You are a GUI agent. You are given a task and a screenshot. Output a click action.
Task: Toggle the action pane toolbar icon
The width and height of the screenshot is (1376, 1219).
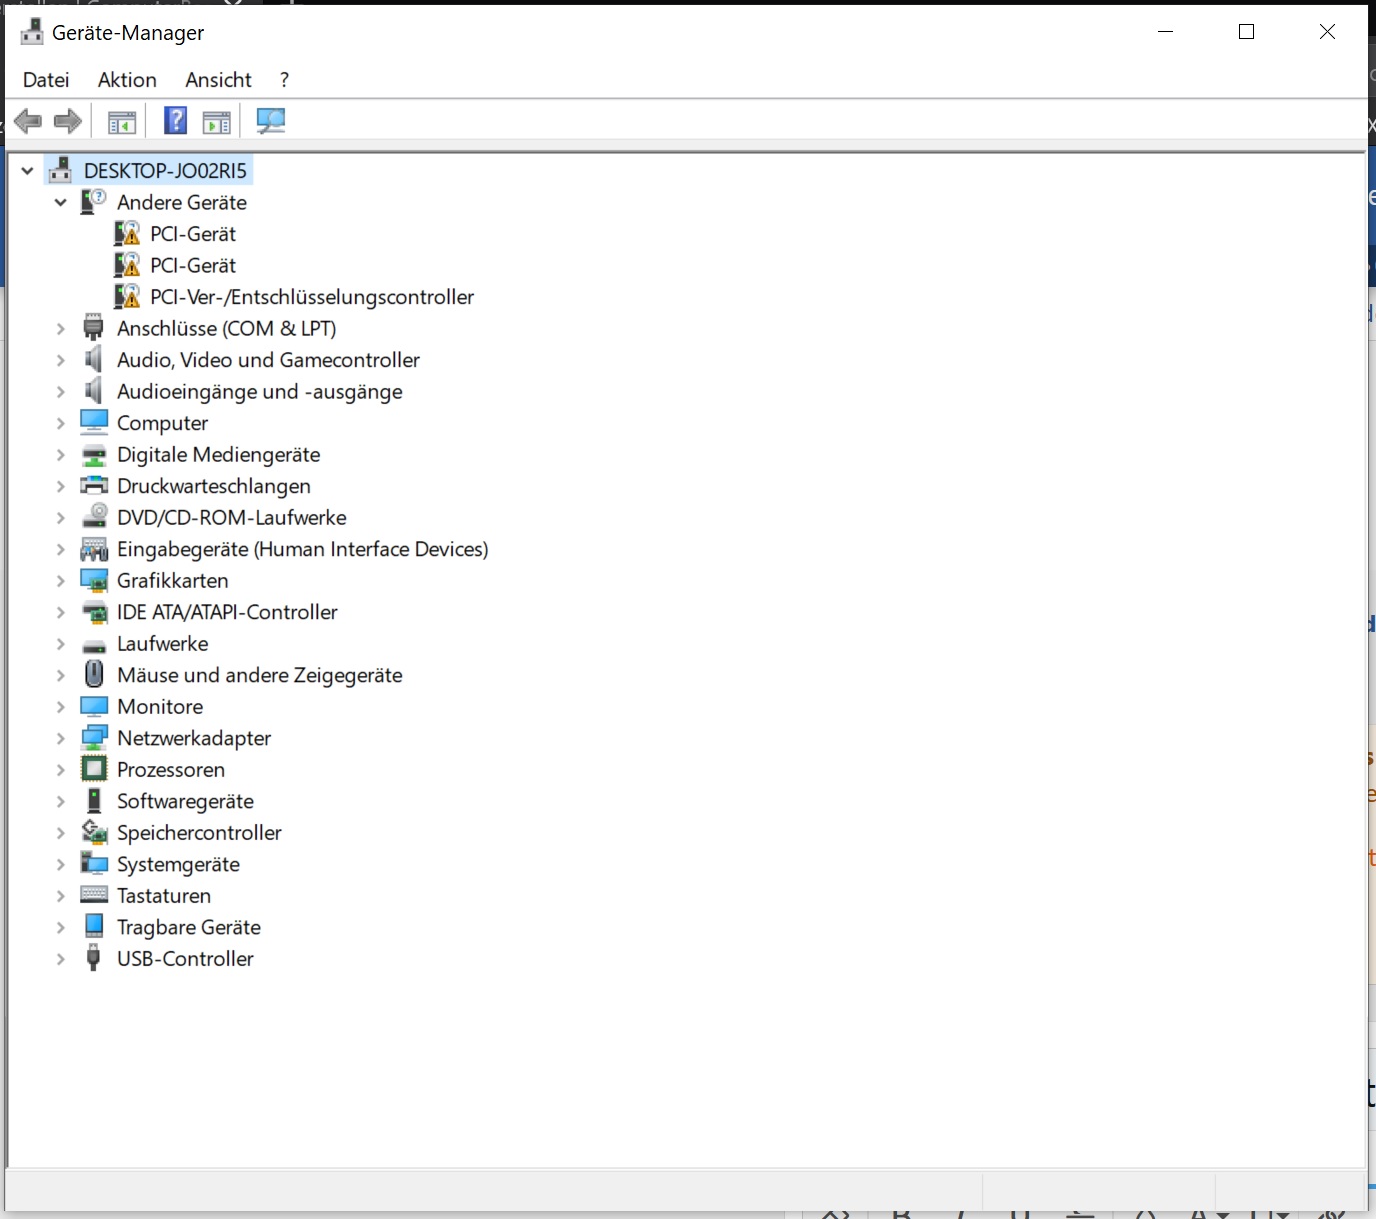coord(217,122)
